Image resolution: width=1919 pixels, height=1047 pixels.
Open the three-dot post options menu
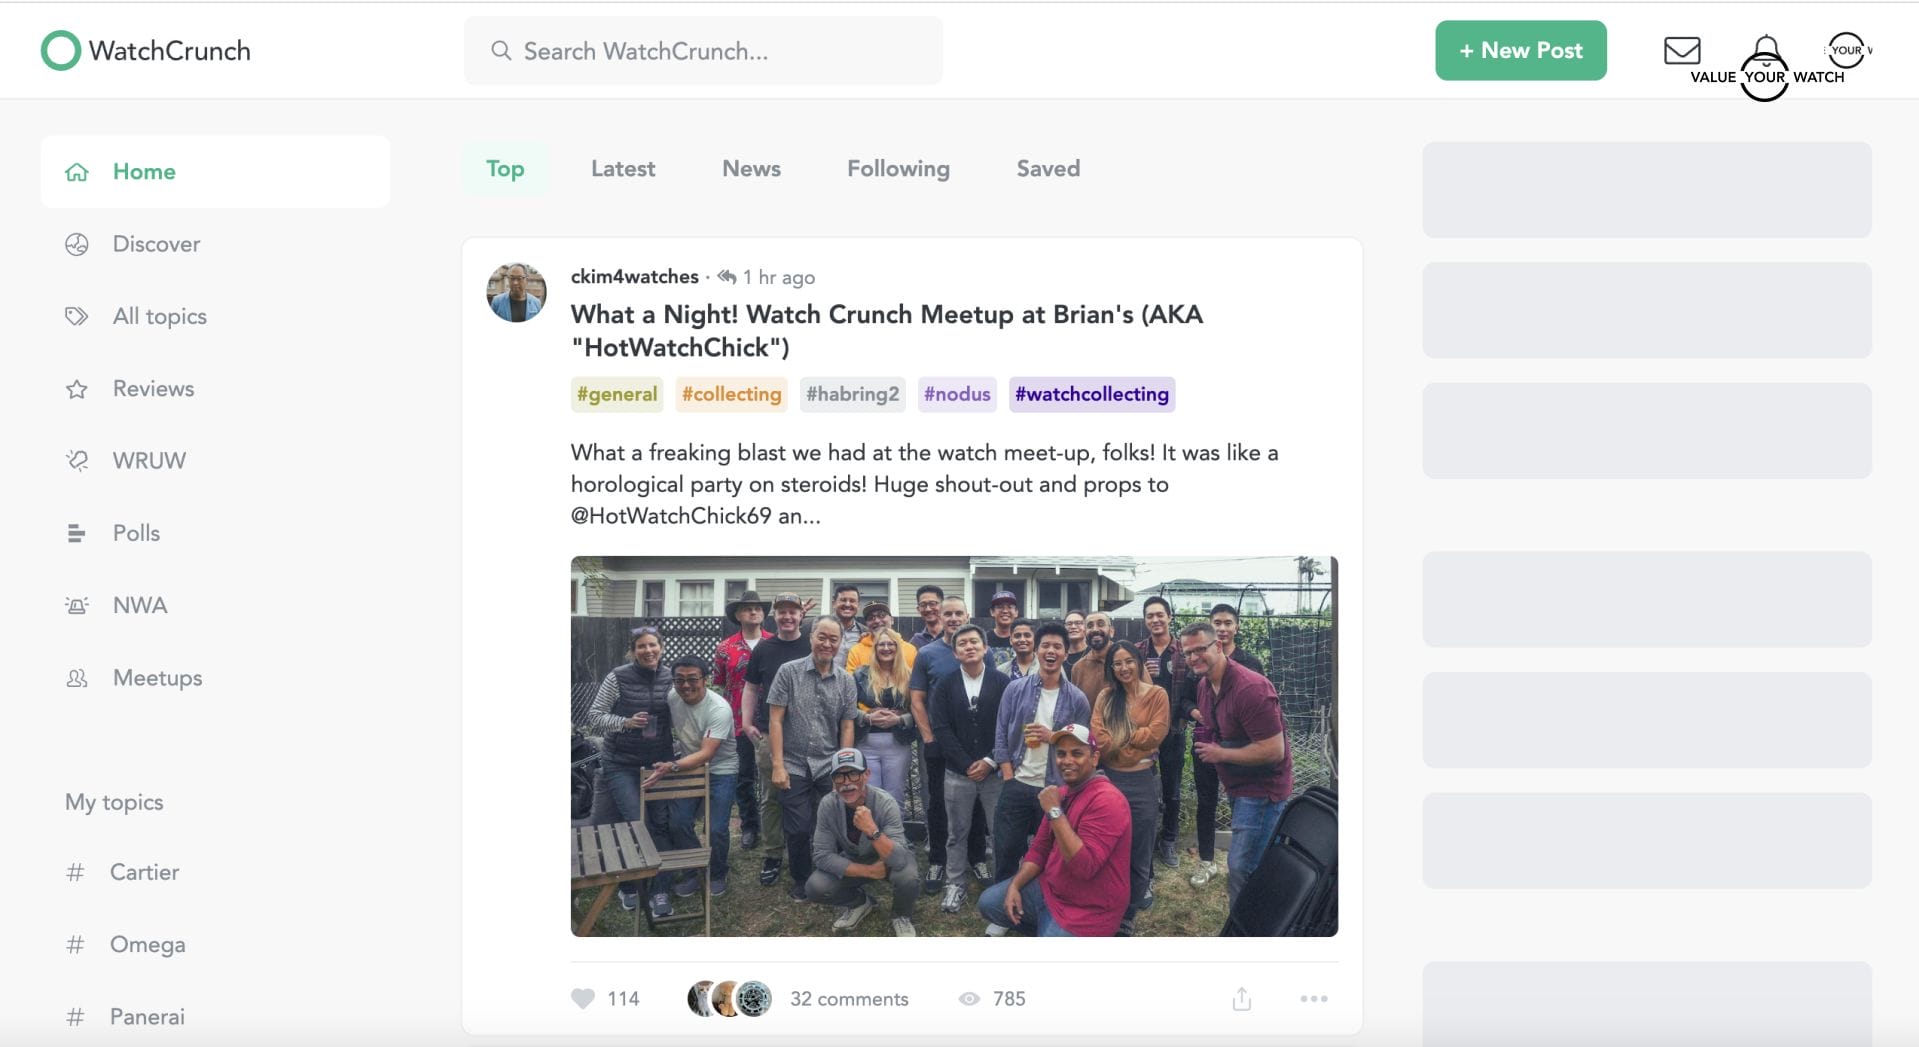pos(1313,998)
